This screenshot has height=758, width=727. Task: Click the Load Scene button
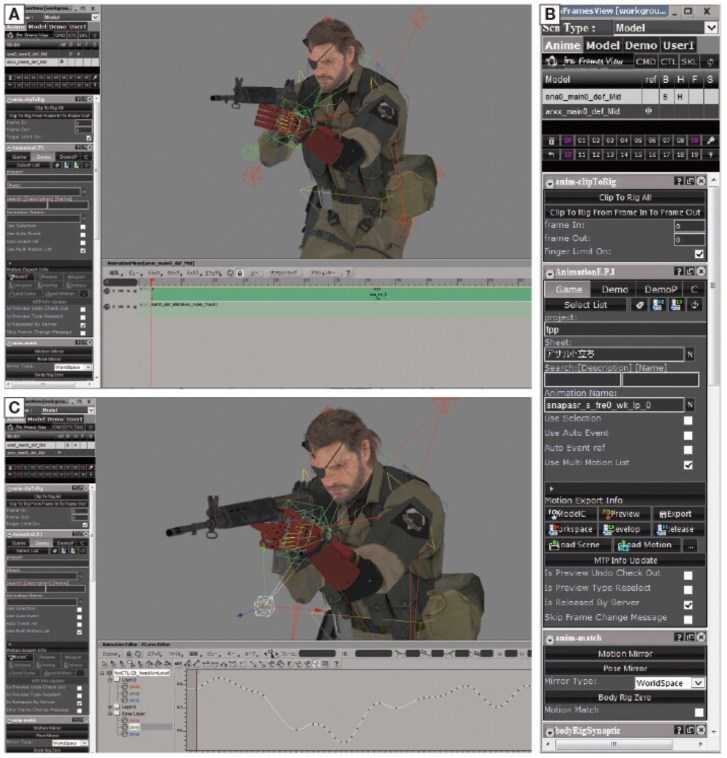[x=578, y=545]
